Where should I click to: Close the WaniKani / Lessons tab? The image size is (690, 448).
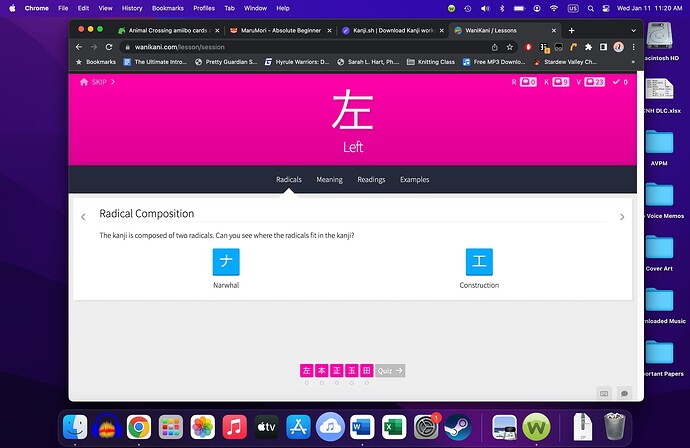[554, 30]
